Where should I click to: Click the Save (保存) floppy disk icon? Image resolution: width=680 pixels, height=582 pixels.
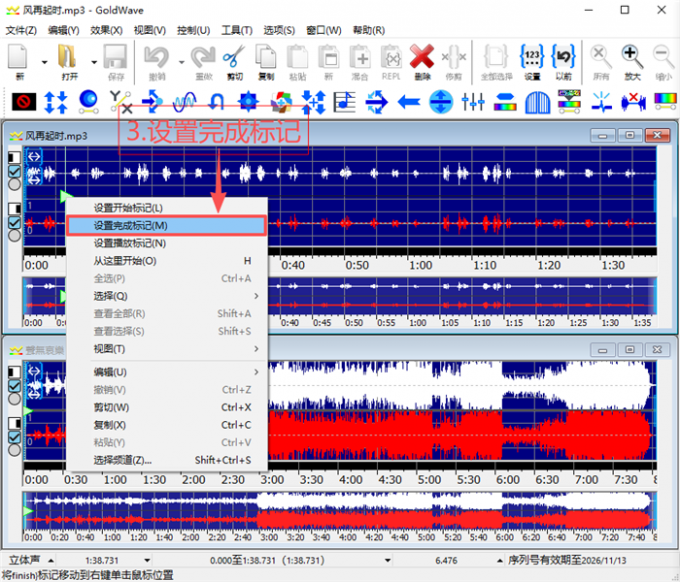114,58
